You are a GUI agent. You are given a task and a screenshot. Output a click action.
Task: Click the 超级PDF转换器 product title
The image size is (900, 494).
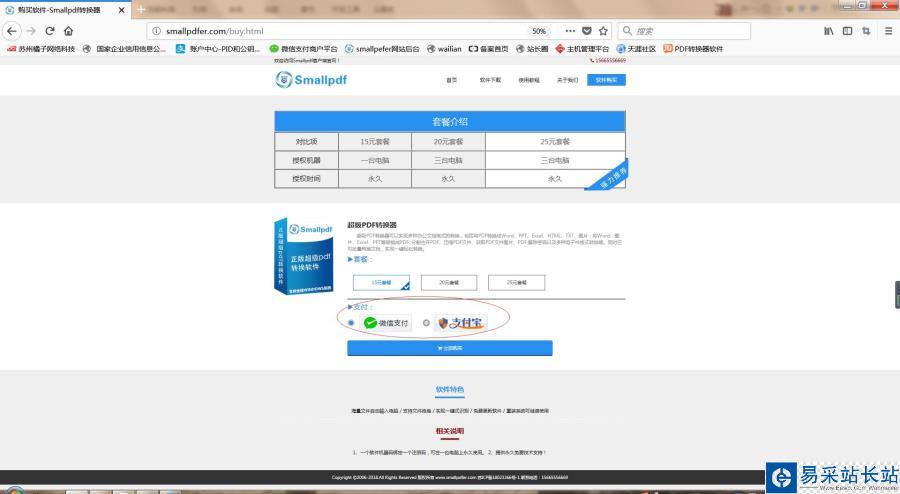point(372,225)
